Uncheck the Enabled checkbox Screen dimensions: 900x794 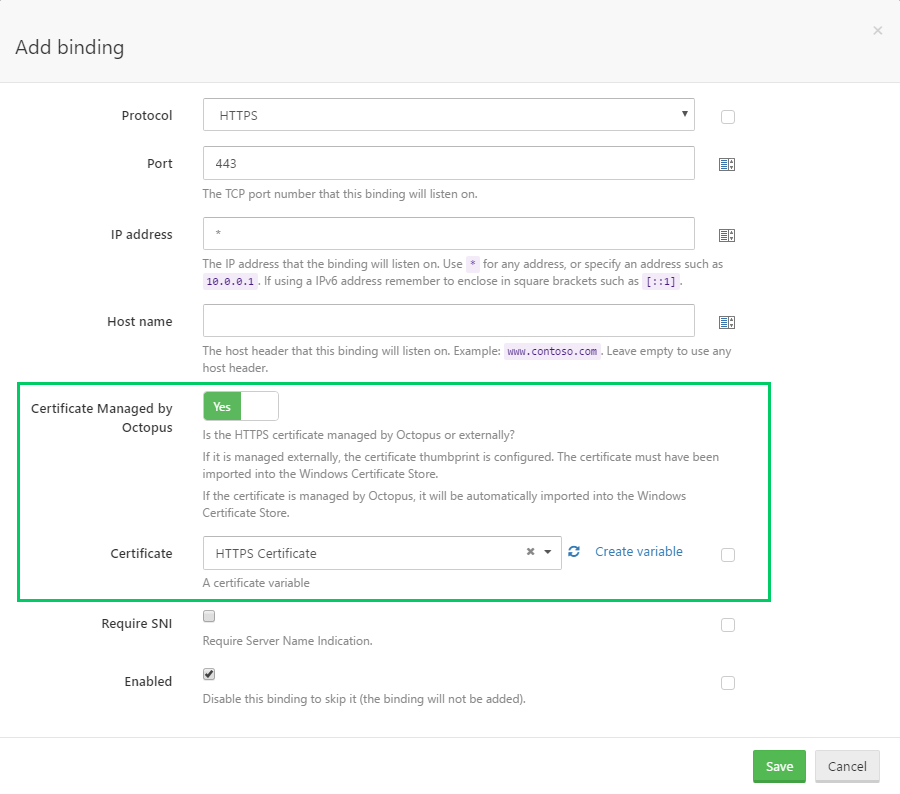pos(208,673)
